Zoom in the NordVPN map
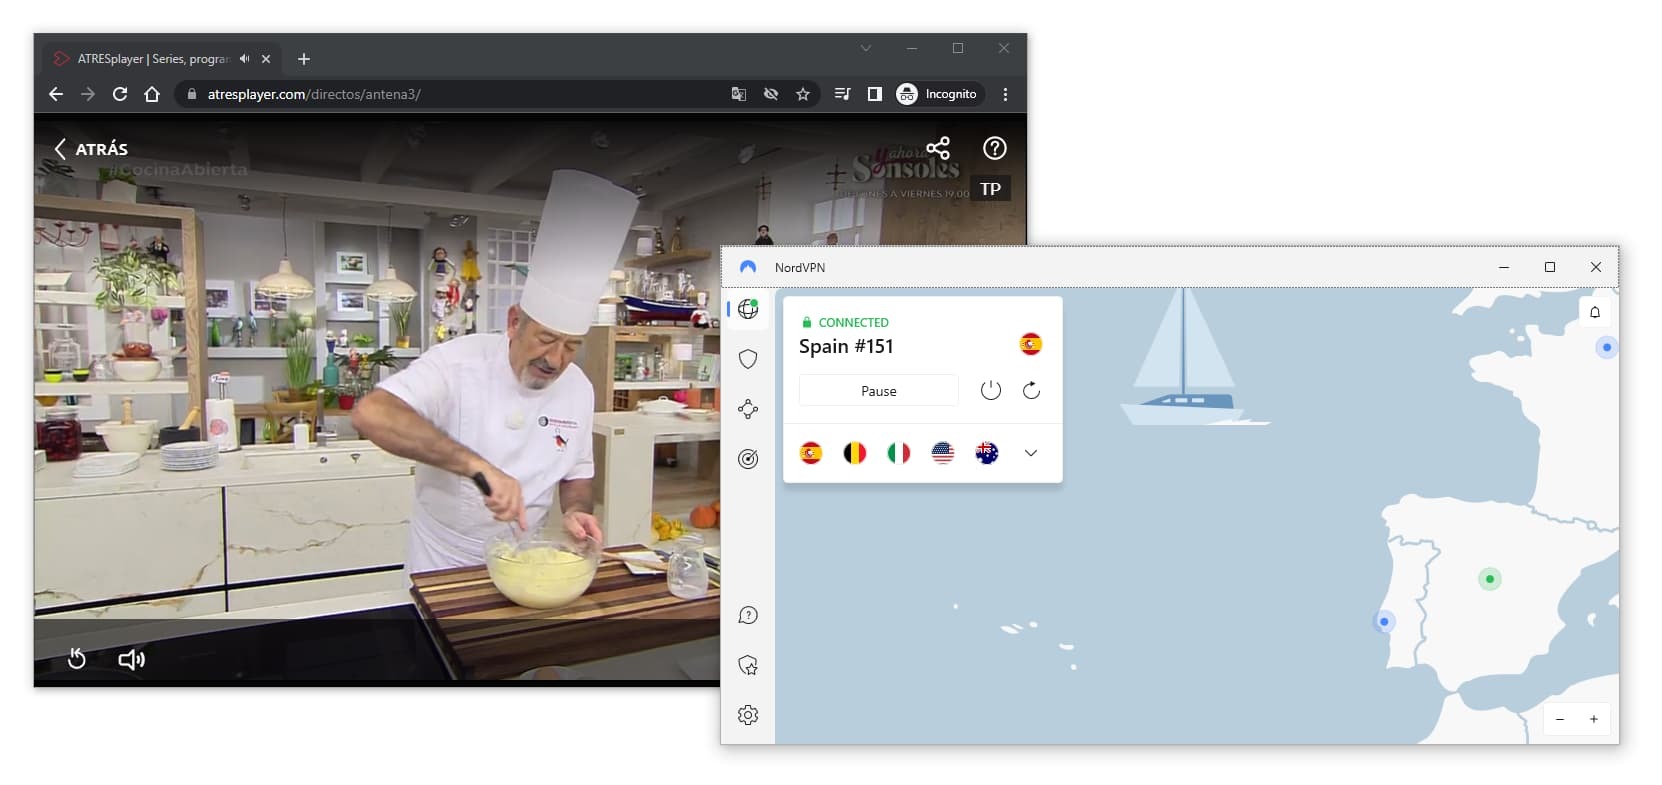Screen dimensions: 1662x785 1594,719
